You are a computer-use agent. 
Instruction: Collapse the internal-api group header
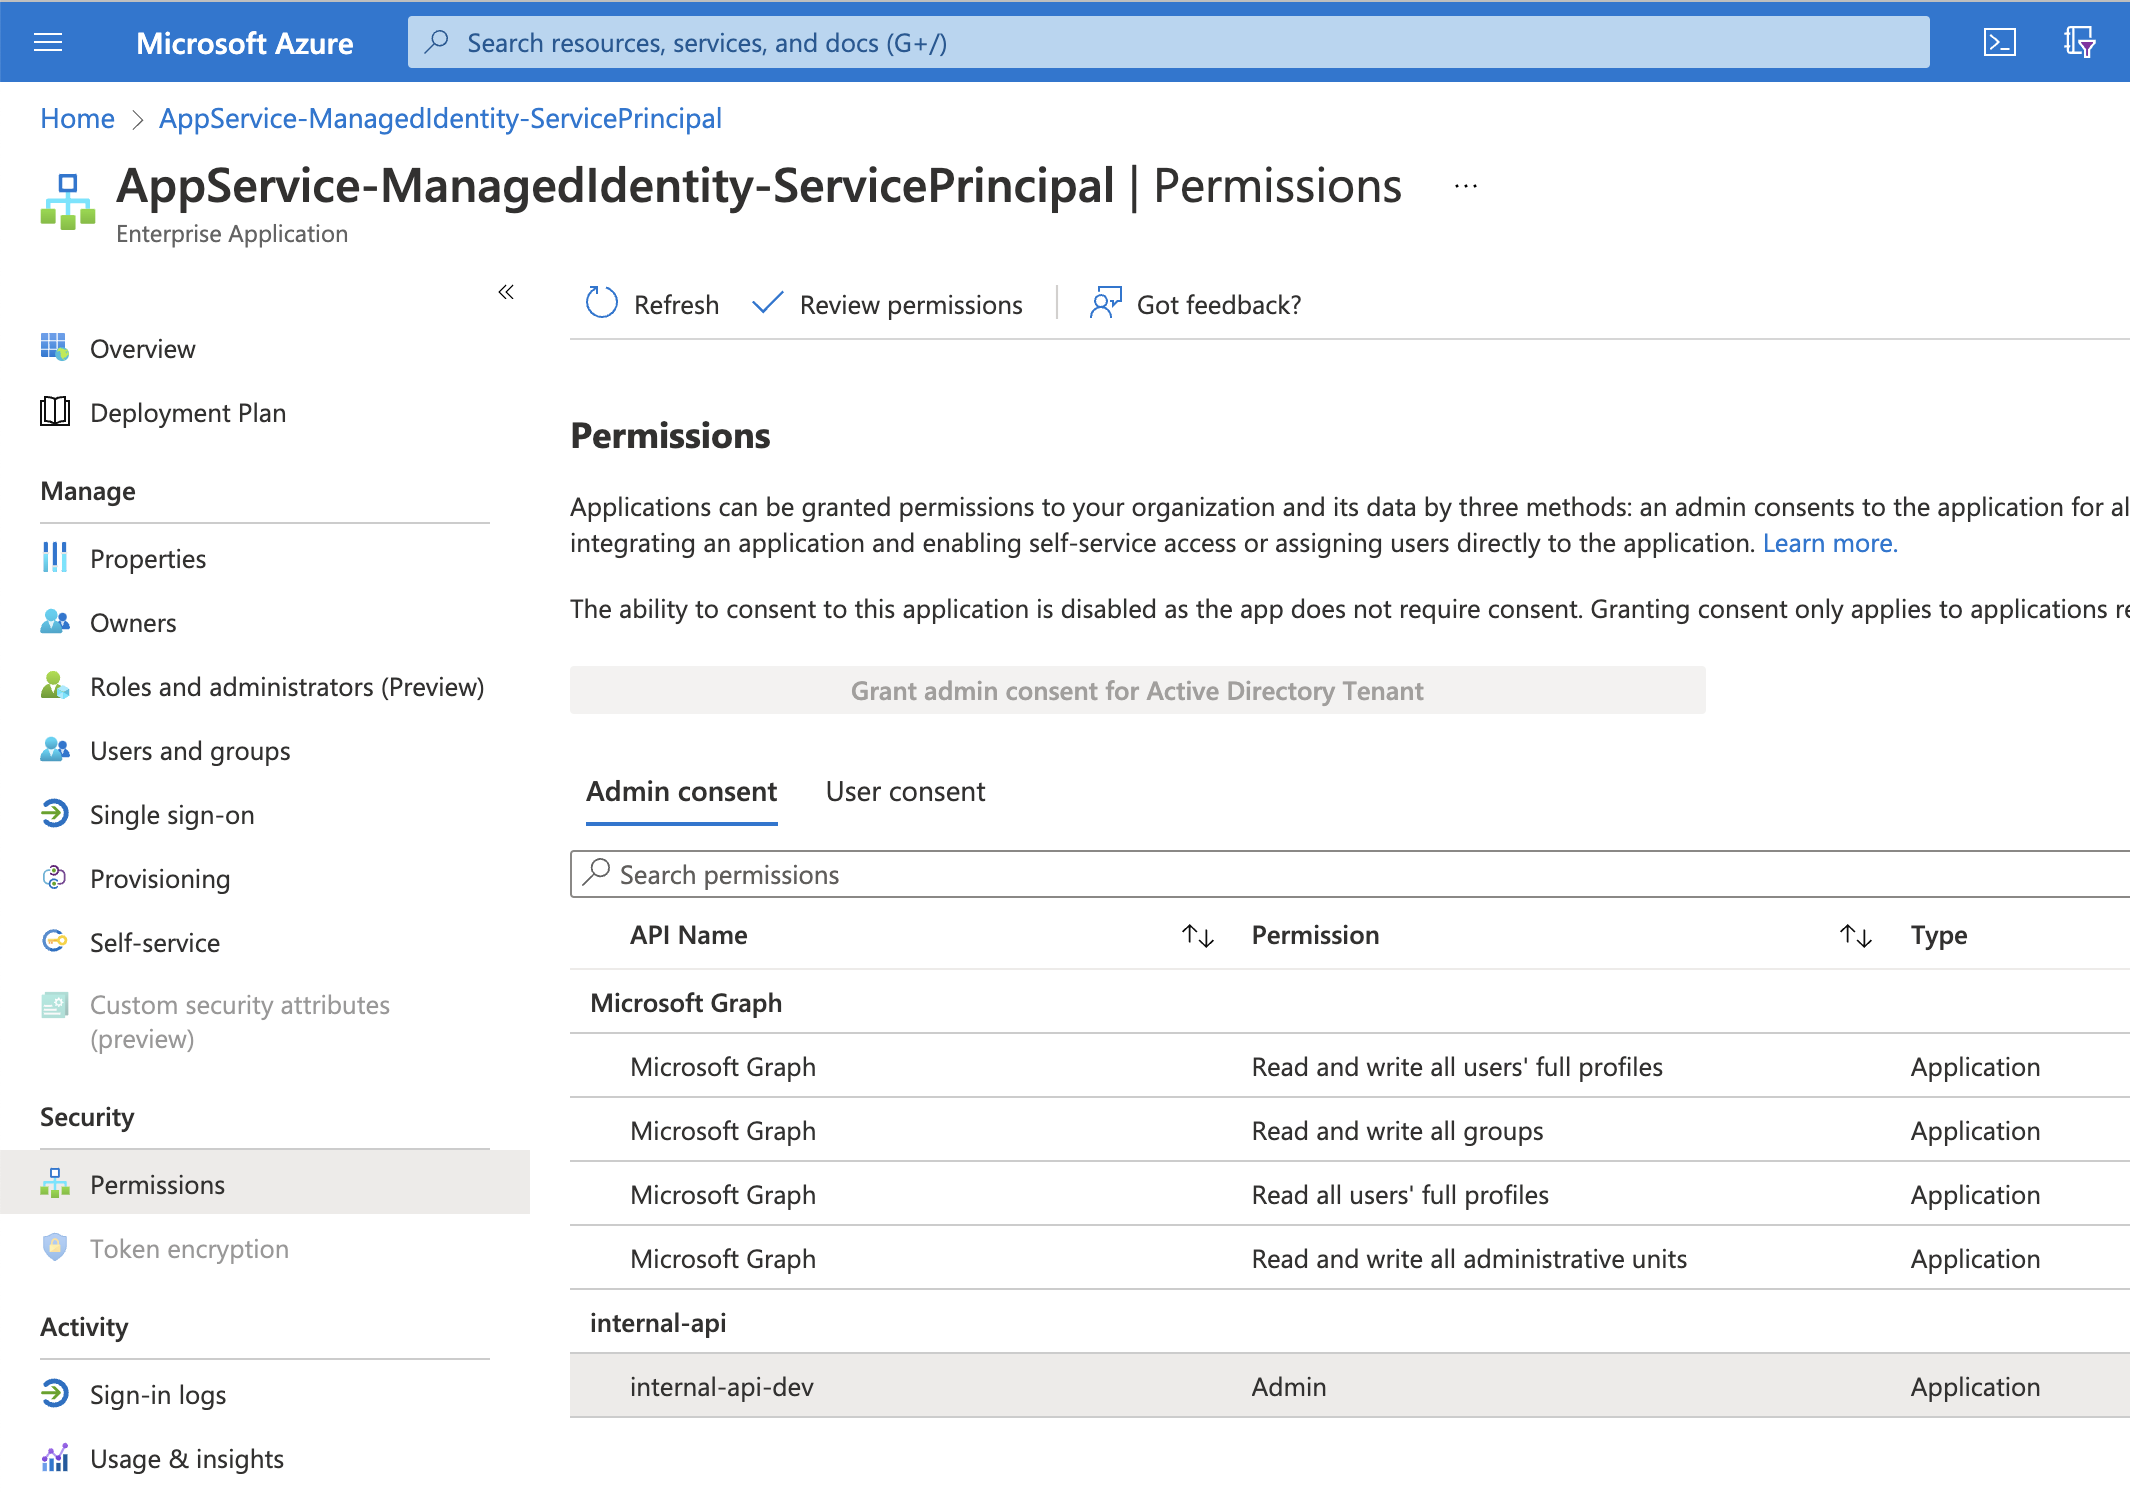[x=658, y=1322]
